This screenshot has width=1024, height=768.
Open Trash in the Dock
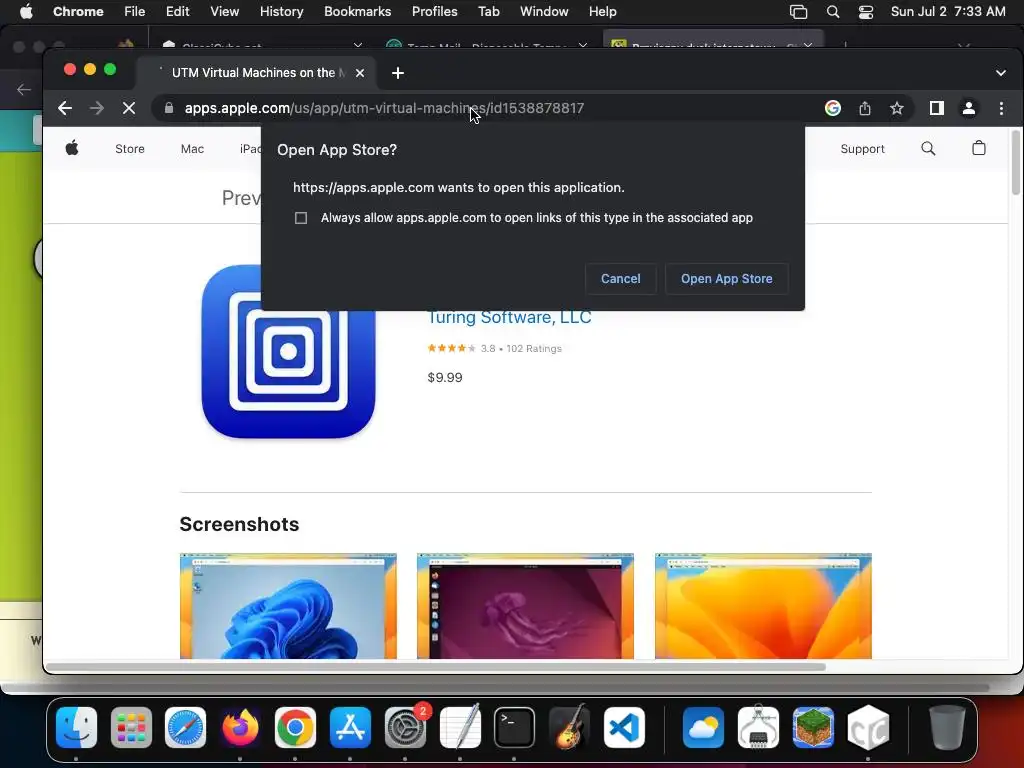(x=947, y=727)
